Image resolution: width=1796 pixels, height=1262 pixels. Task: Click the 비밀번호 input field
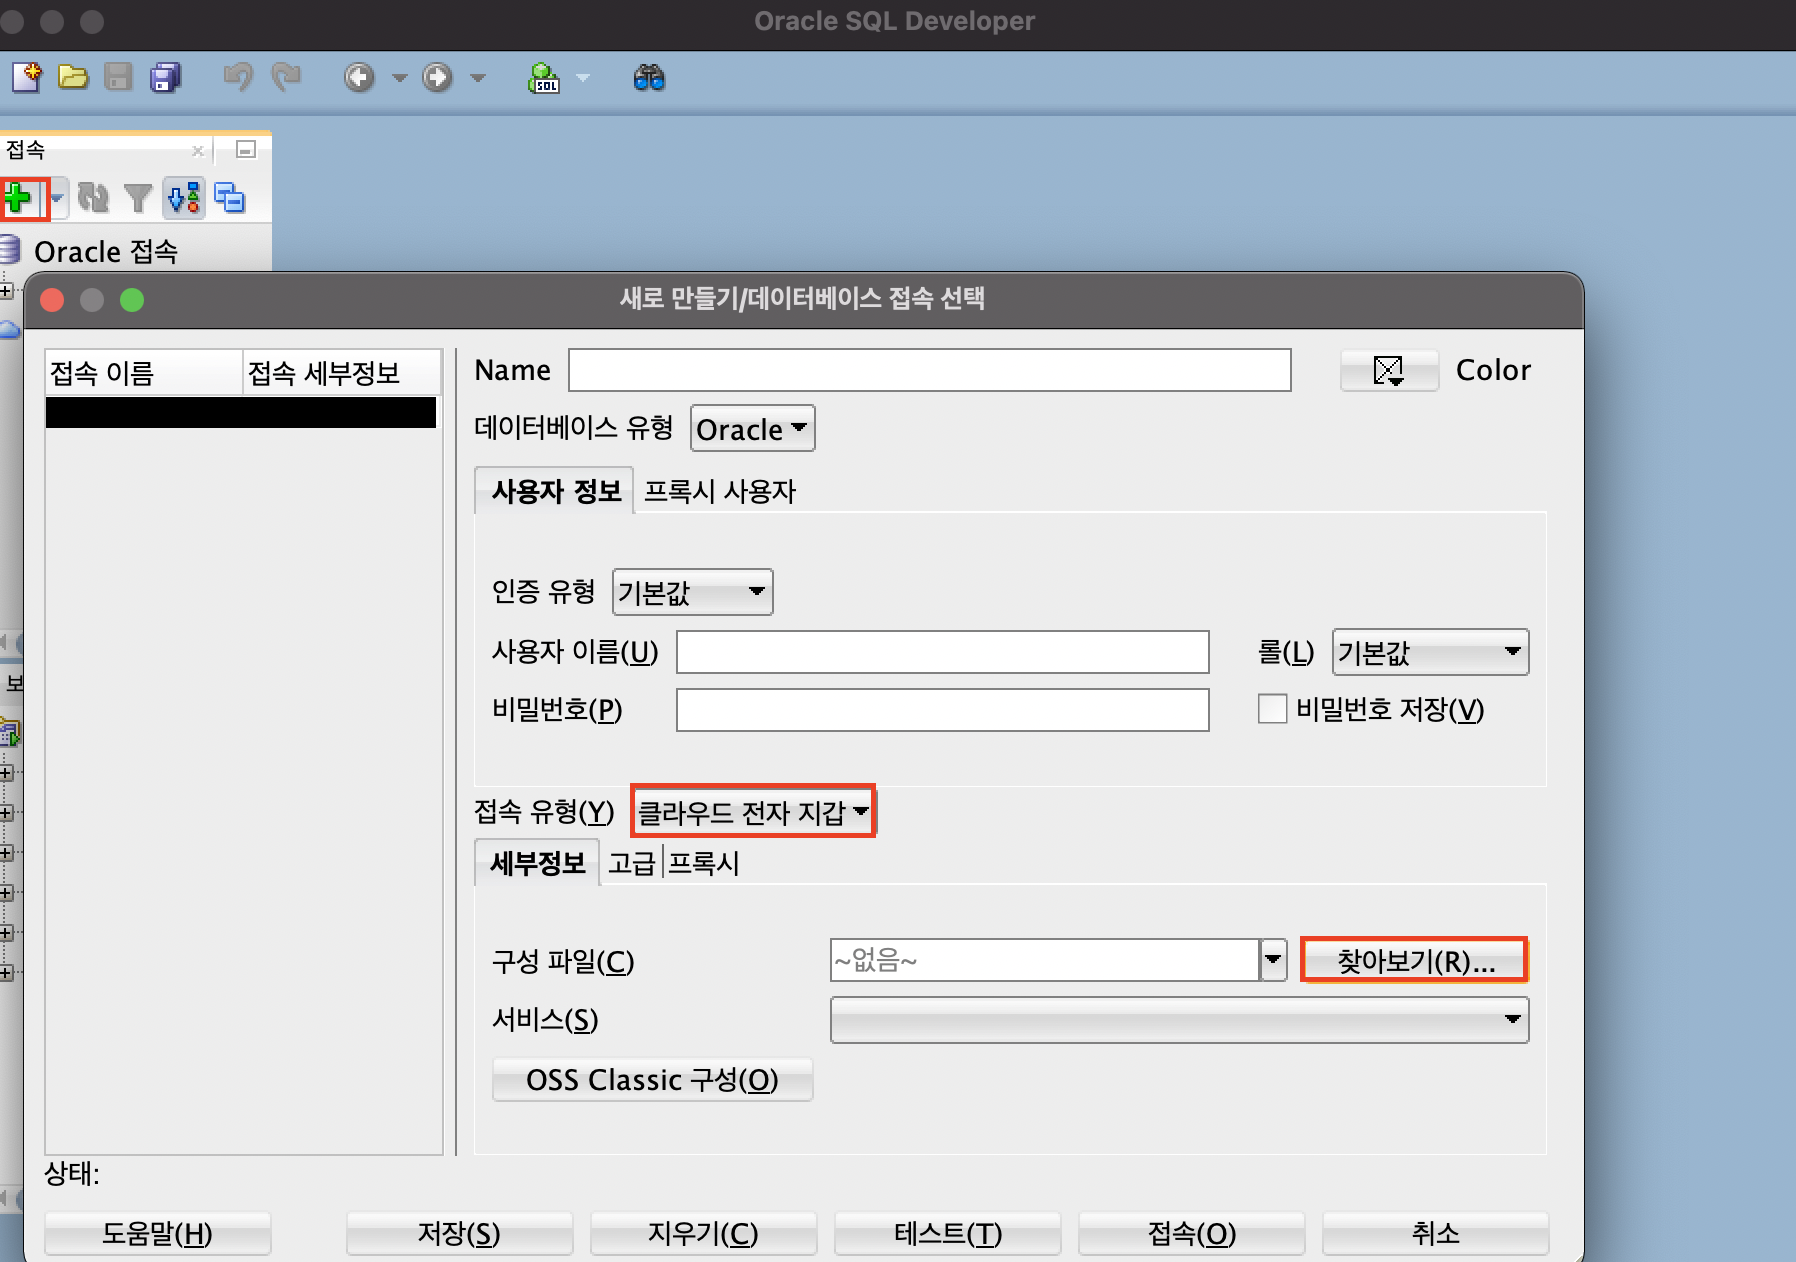(942, 710)
